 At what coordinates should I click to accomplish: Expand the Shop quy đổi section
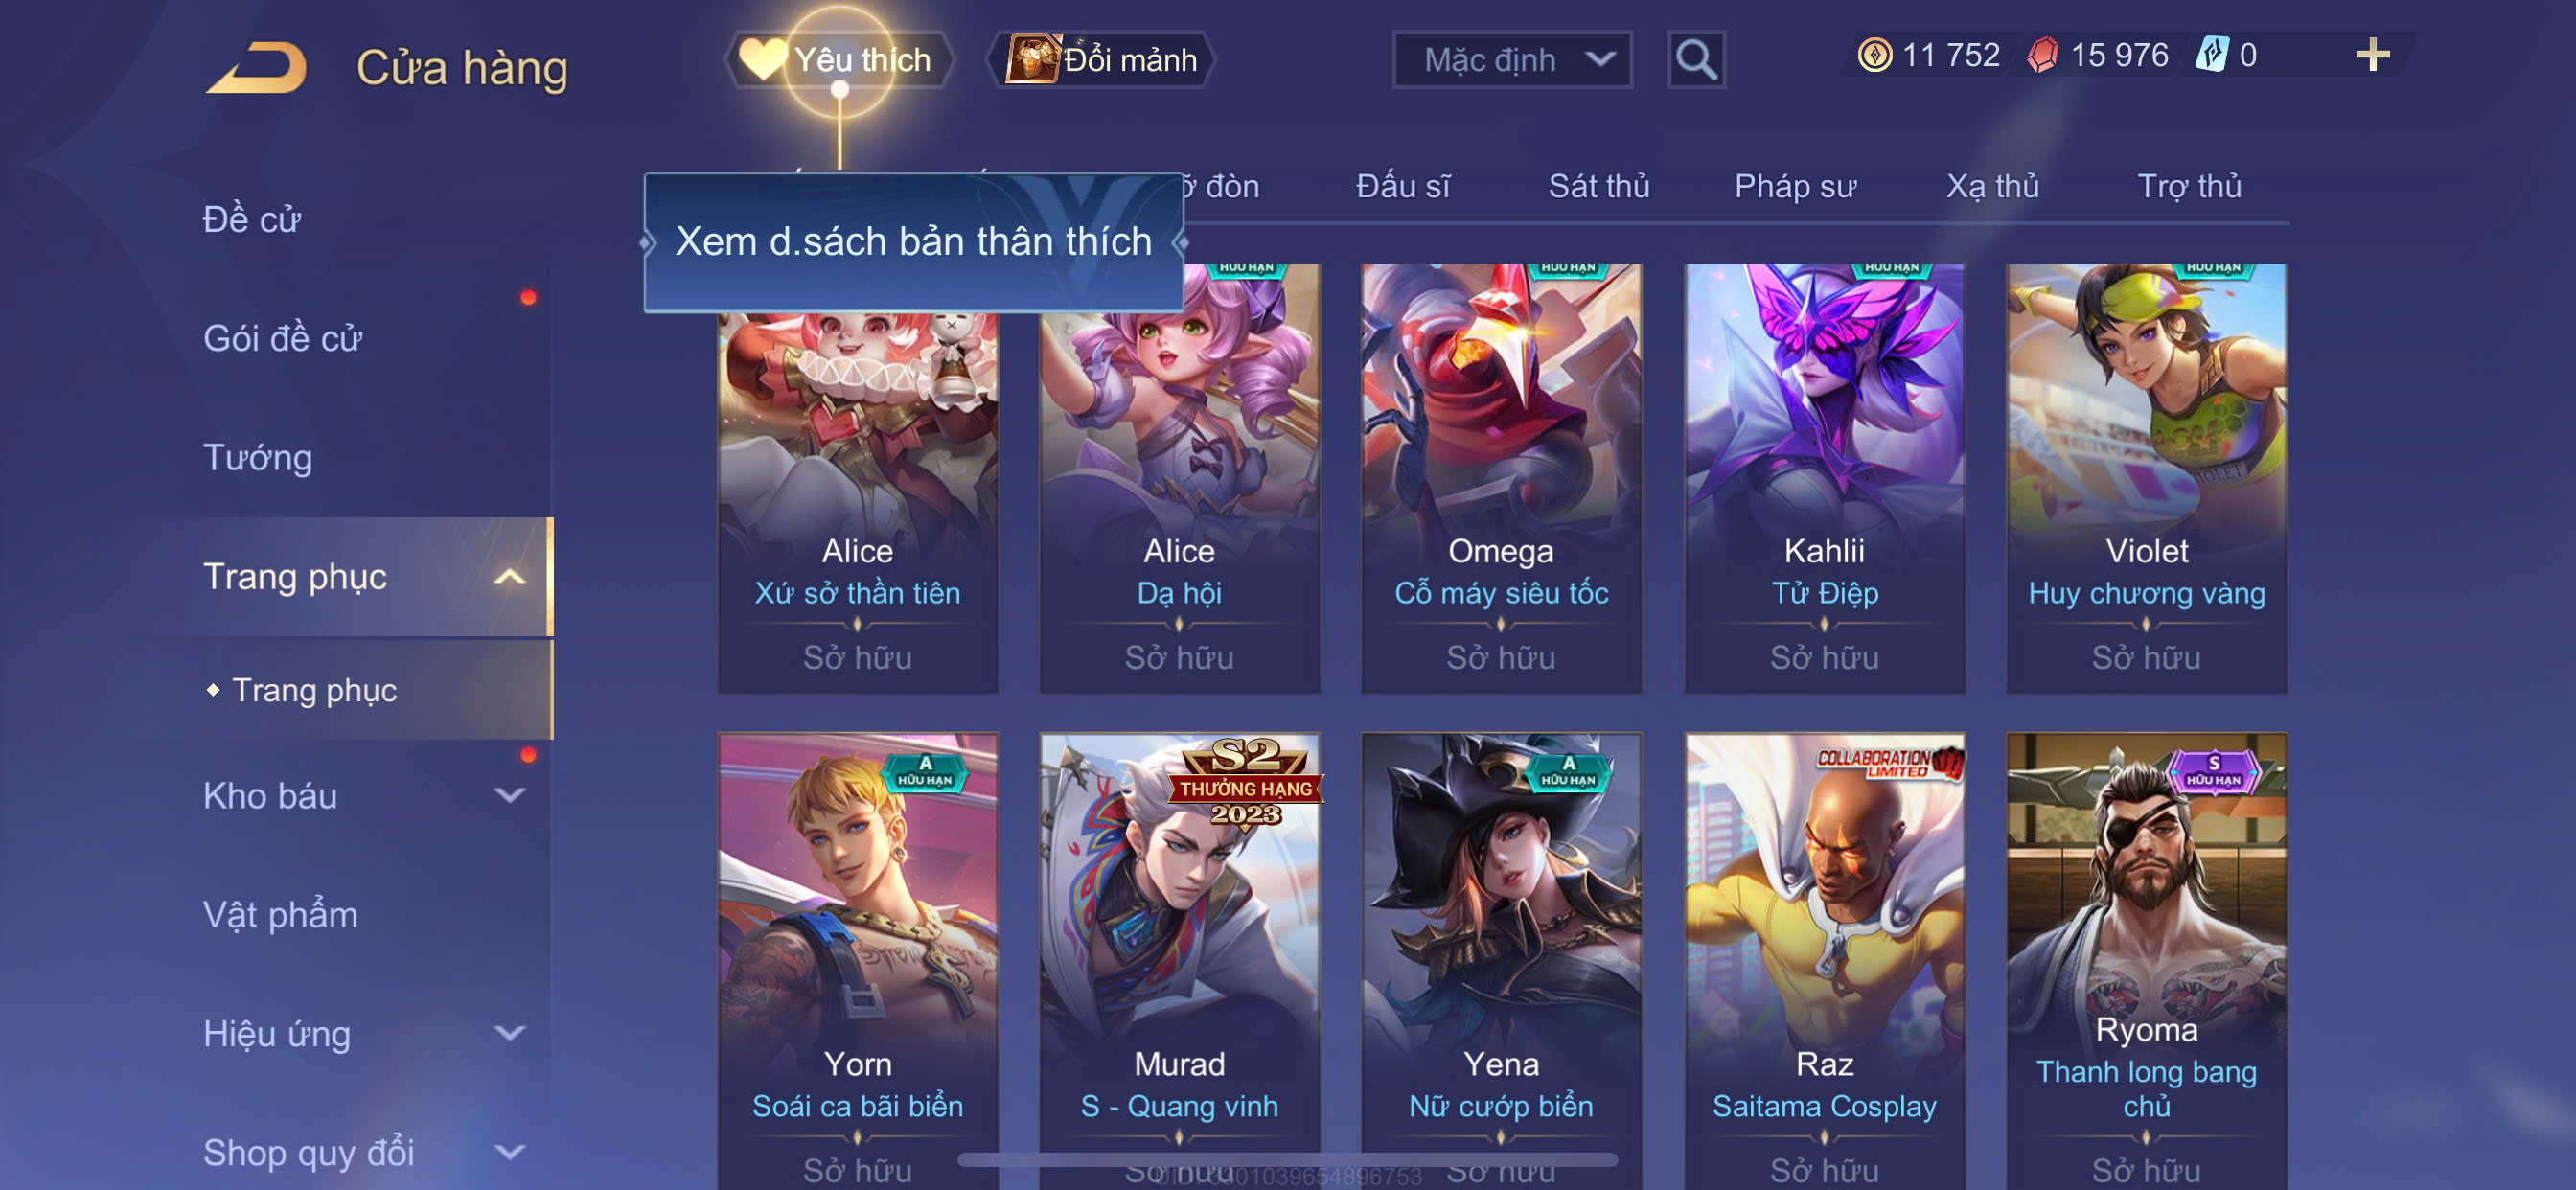pyautogui.click(x=510, y=1152)
